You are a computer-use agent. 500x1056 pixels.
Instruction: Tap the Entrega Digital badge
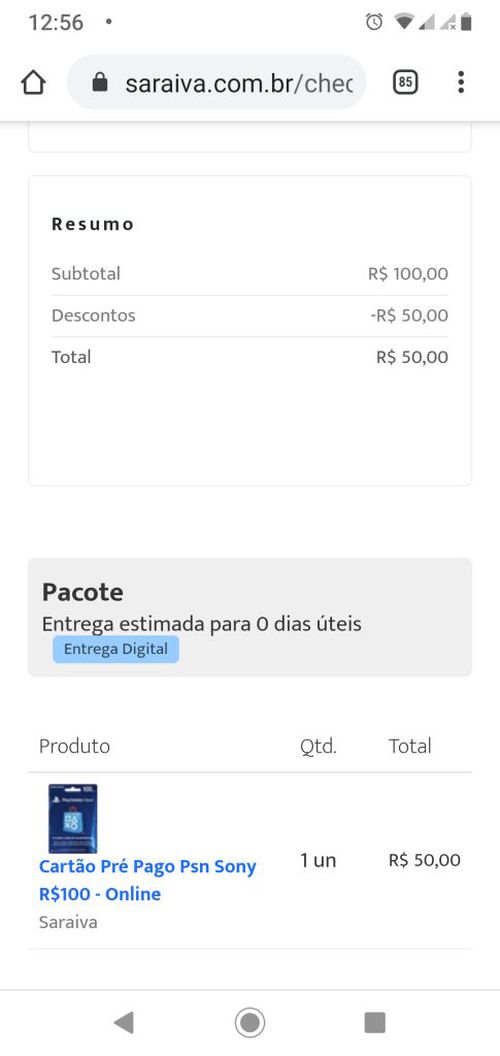tap(116, 649)
